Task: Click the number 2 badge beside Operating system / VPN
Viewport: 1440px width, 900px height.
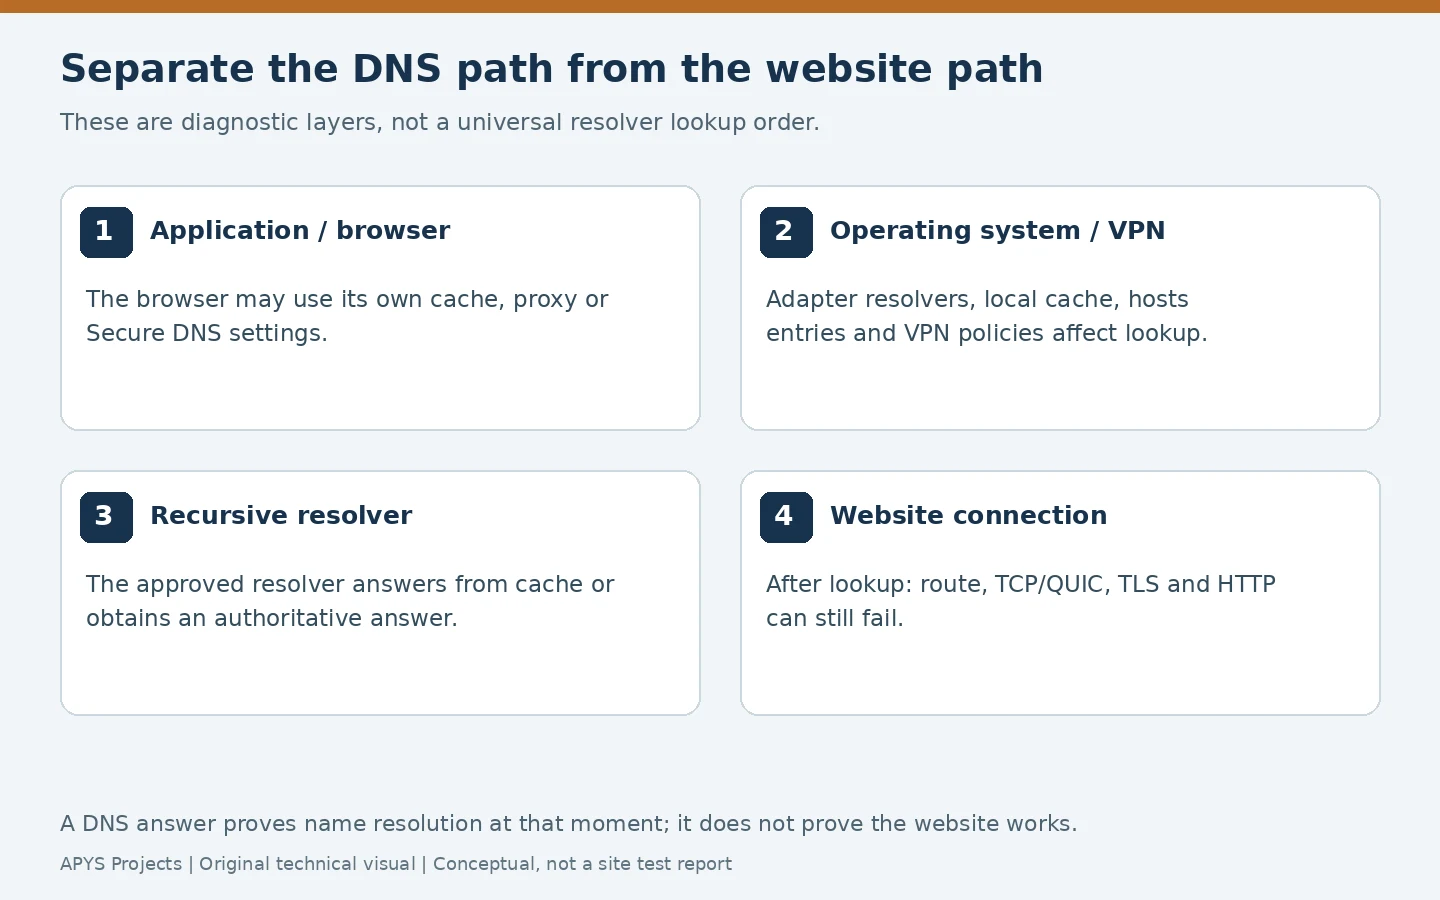Action: 786,232
